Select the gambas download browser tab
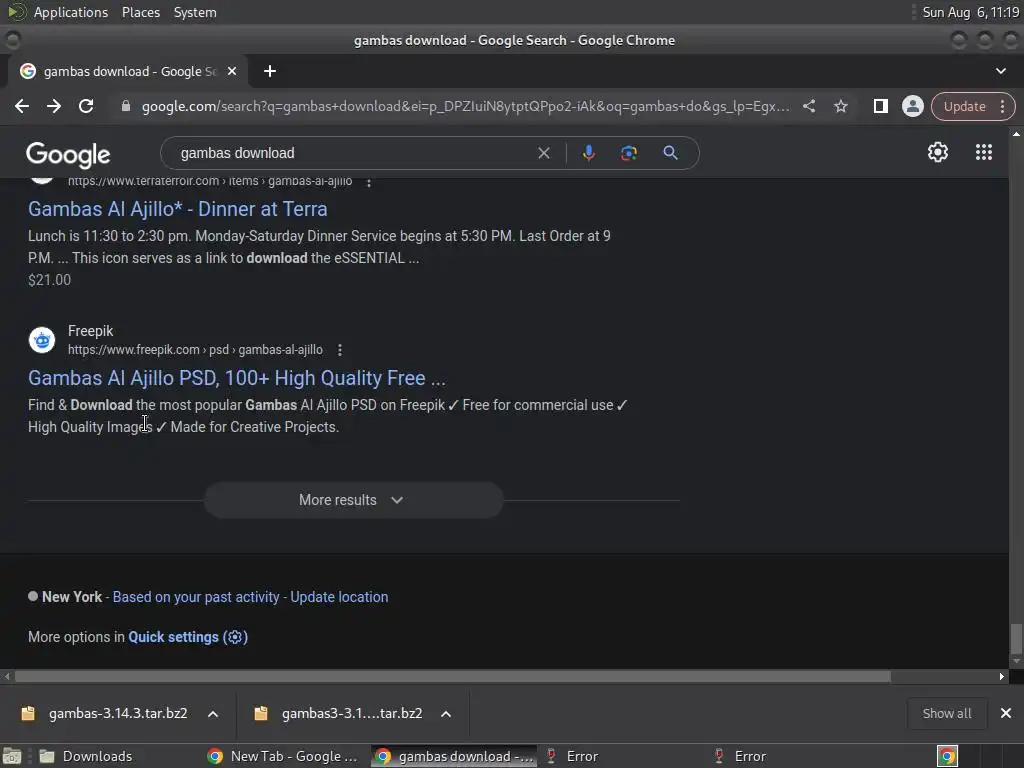 (x=128, y=71)
